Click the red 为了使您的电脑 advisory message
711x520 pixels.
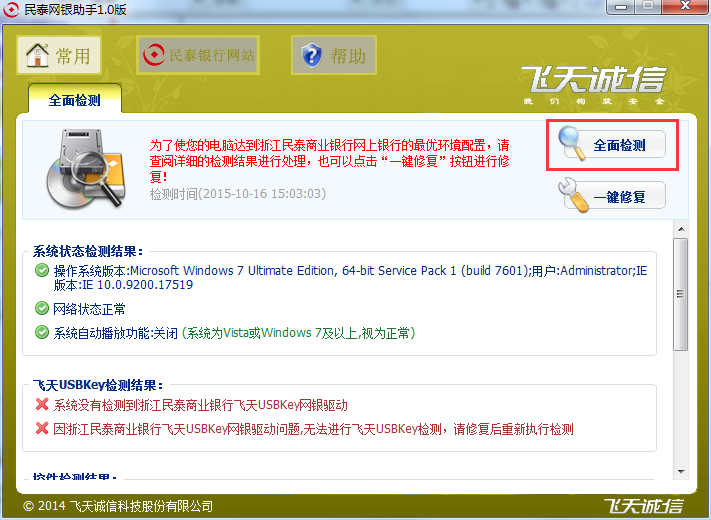coord(330,160)
